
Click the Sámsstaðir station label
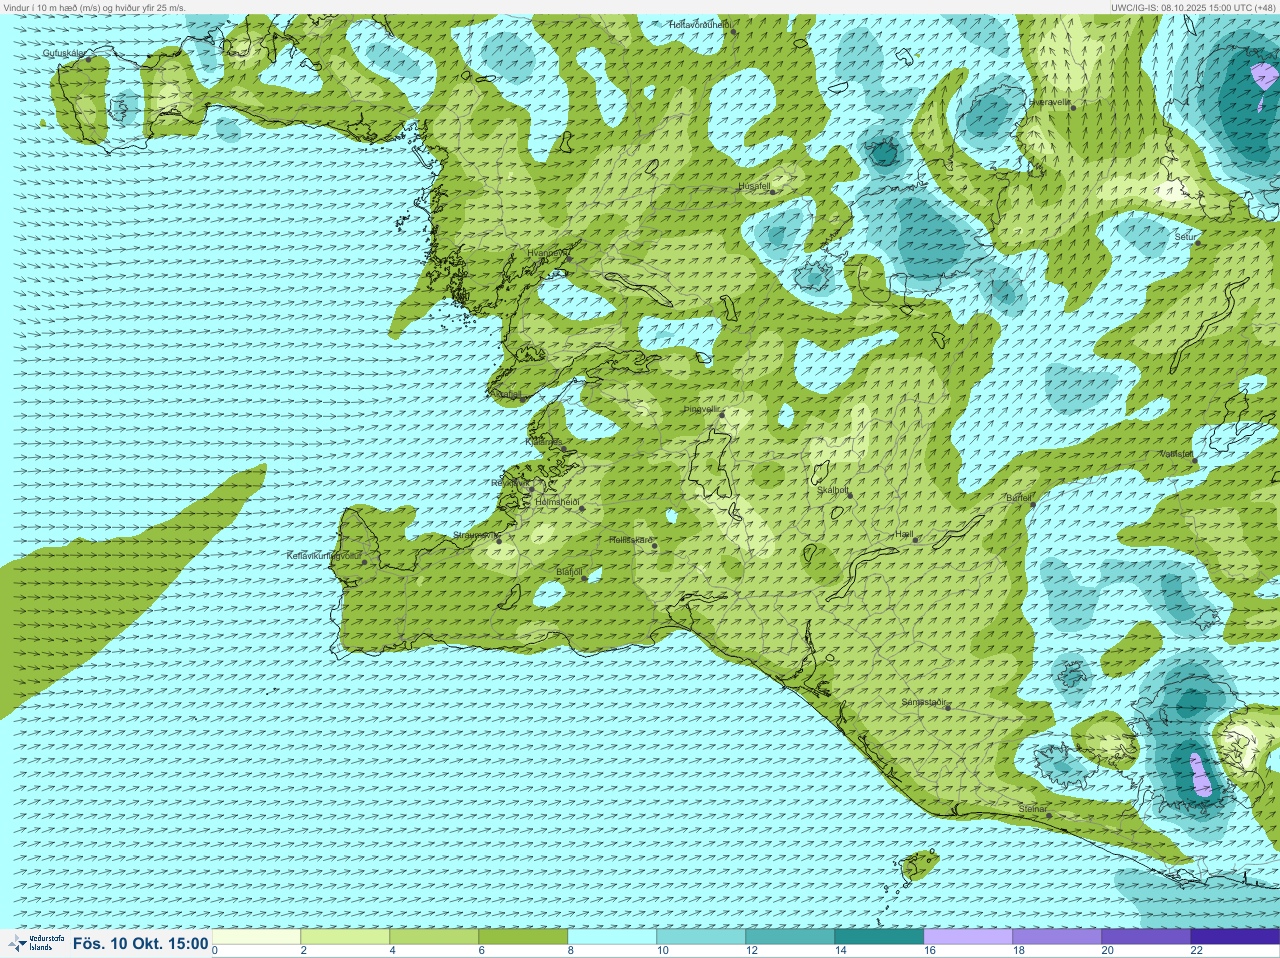(x=923, y=702)
